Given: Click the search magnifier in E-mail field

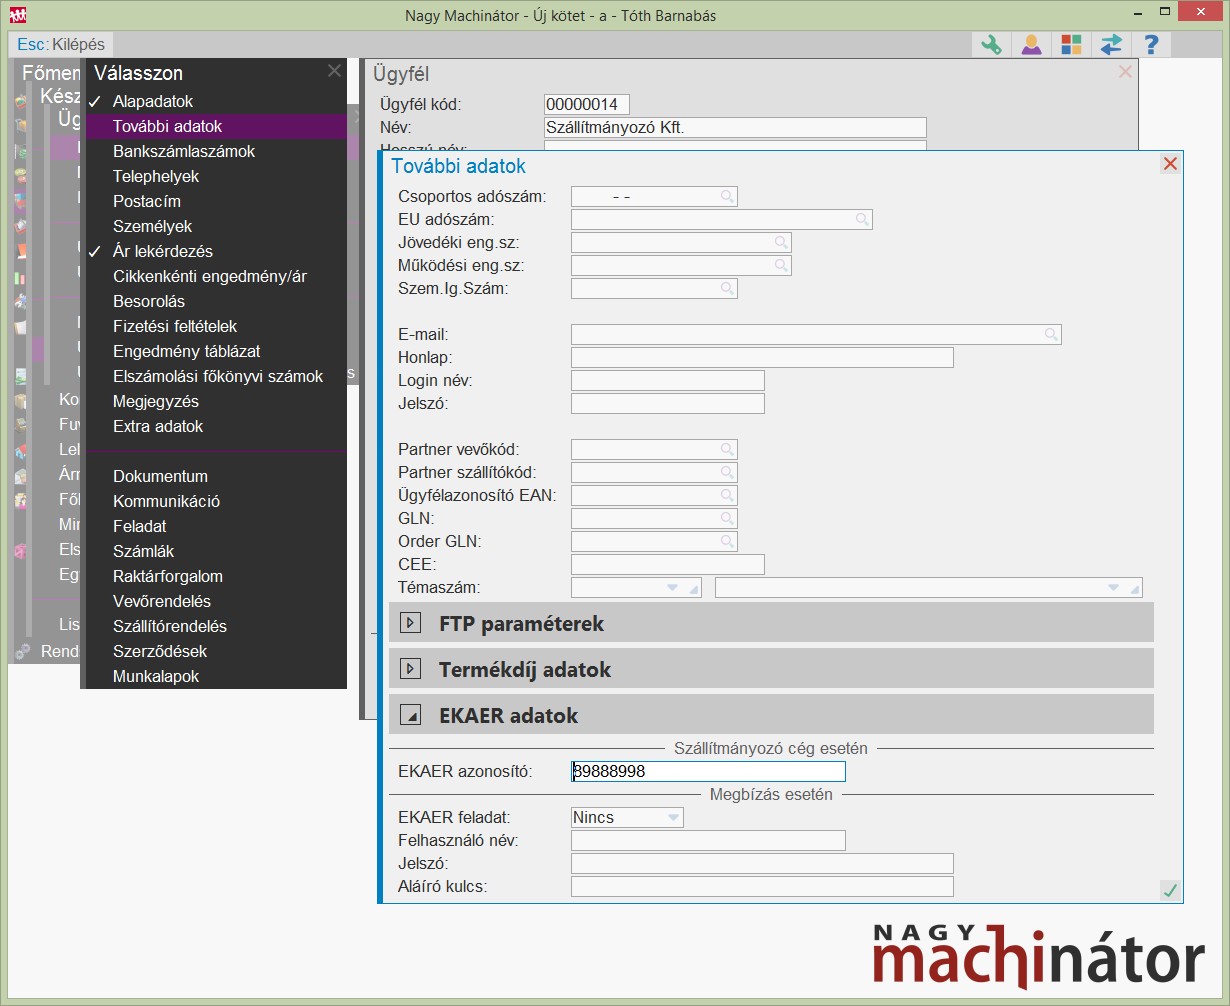Looking at the screenshot, I should click(x=1050, y=334).
